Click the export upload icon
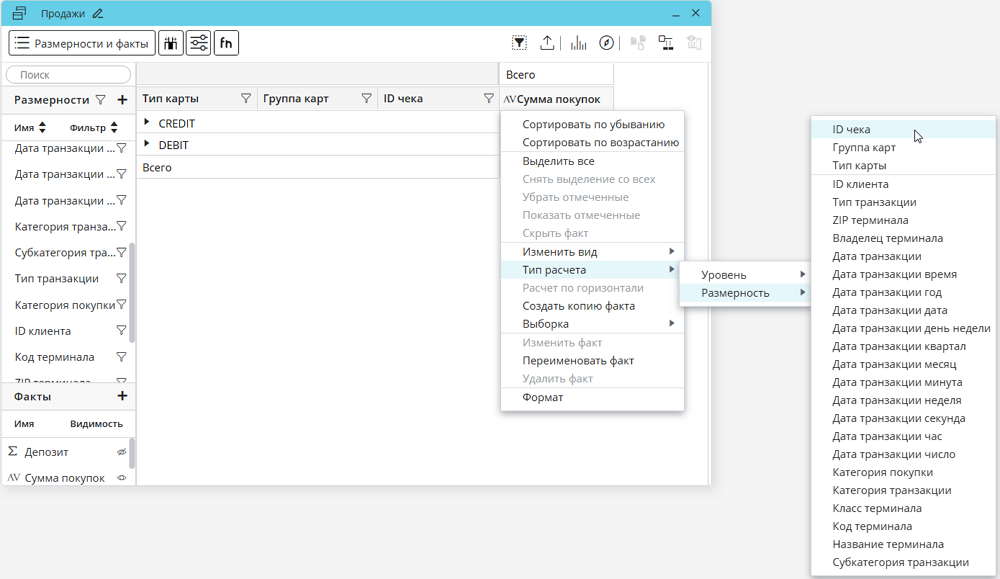1000x579 pixels. tap(547, 43)
